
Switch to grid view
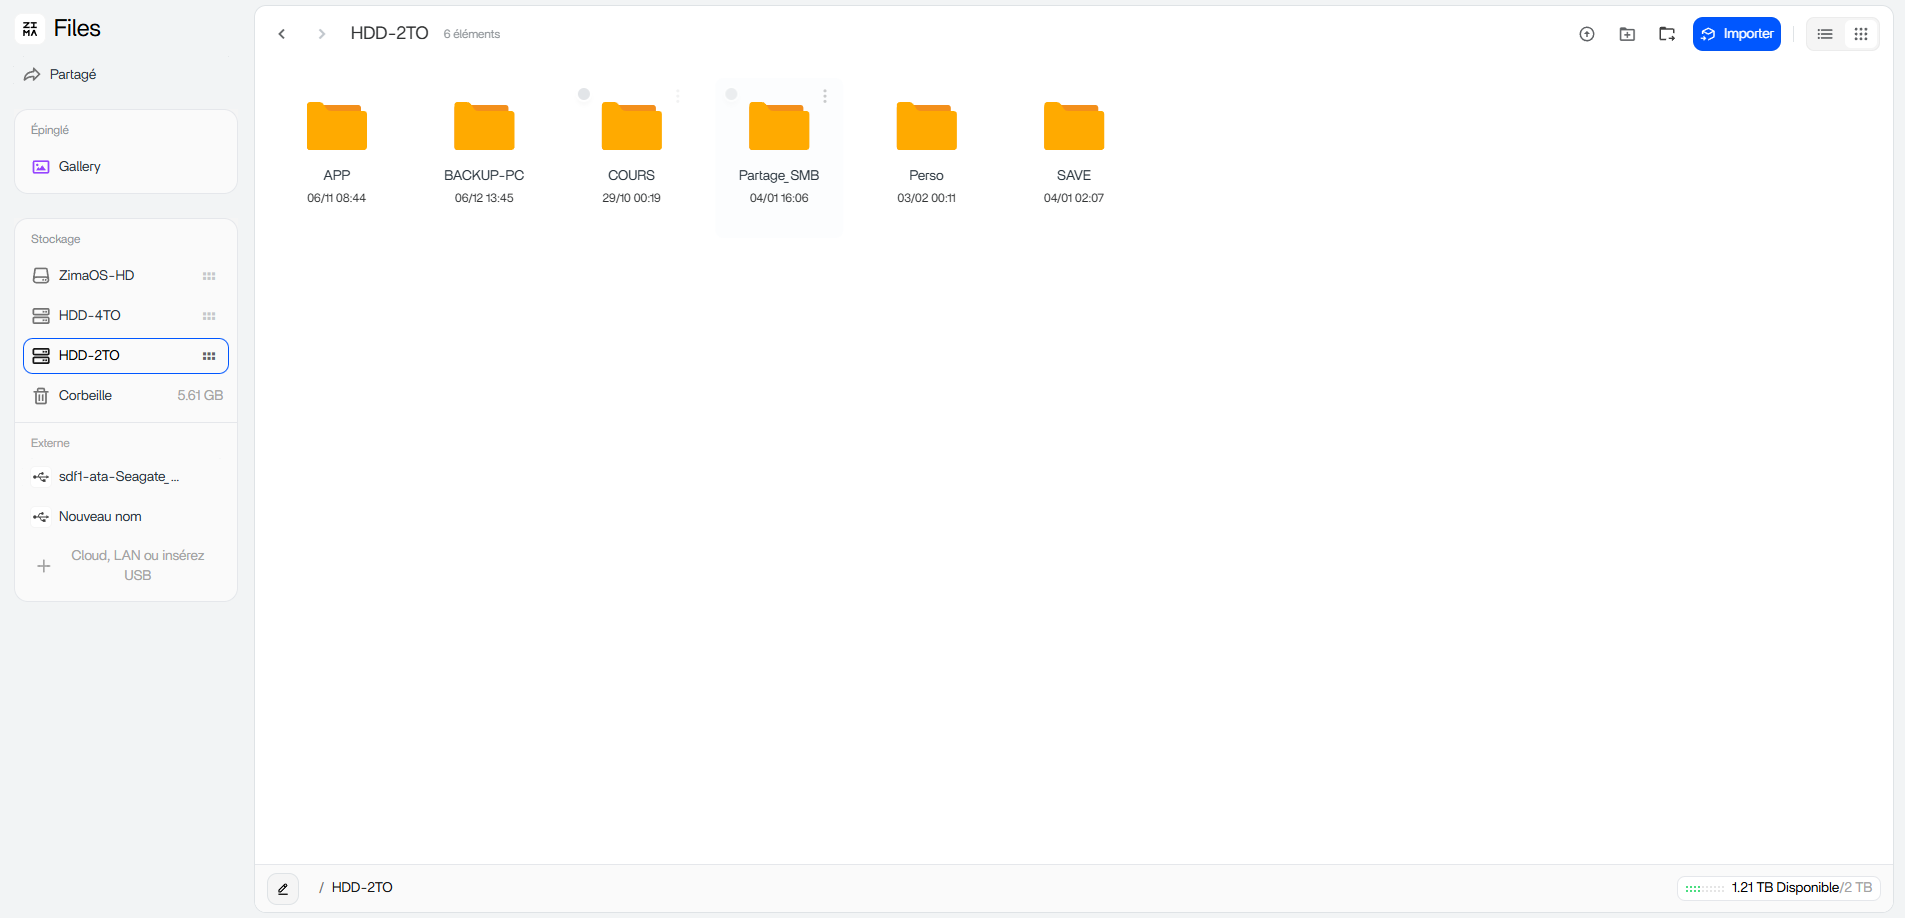(1861, 34)
